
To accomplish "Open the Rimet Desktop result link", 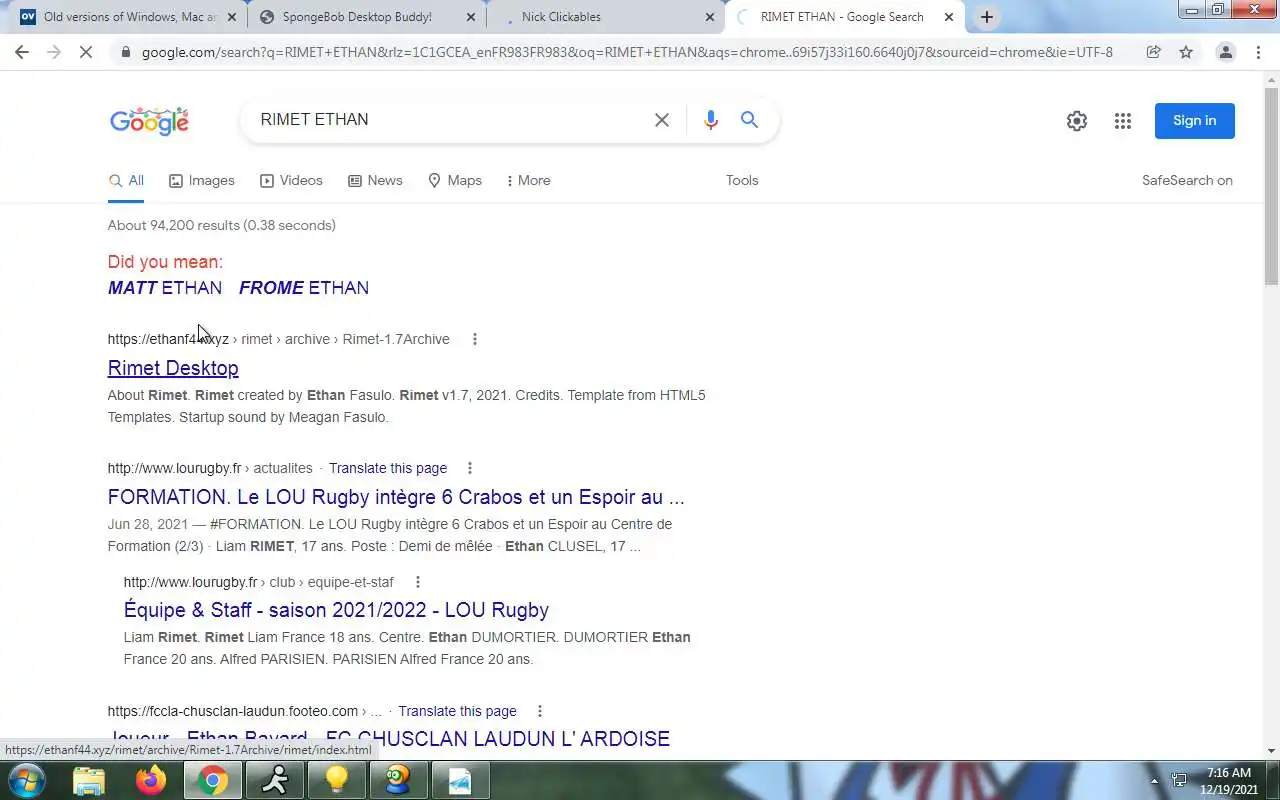I will pyautogui.click(x=173, y=368).
